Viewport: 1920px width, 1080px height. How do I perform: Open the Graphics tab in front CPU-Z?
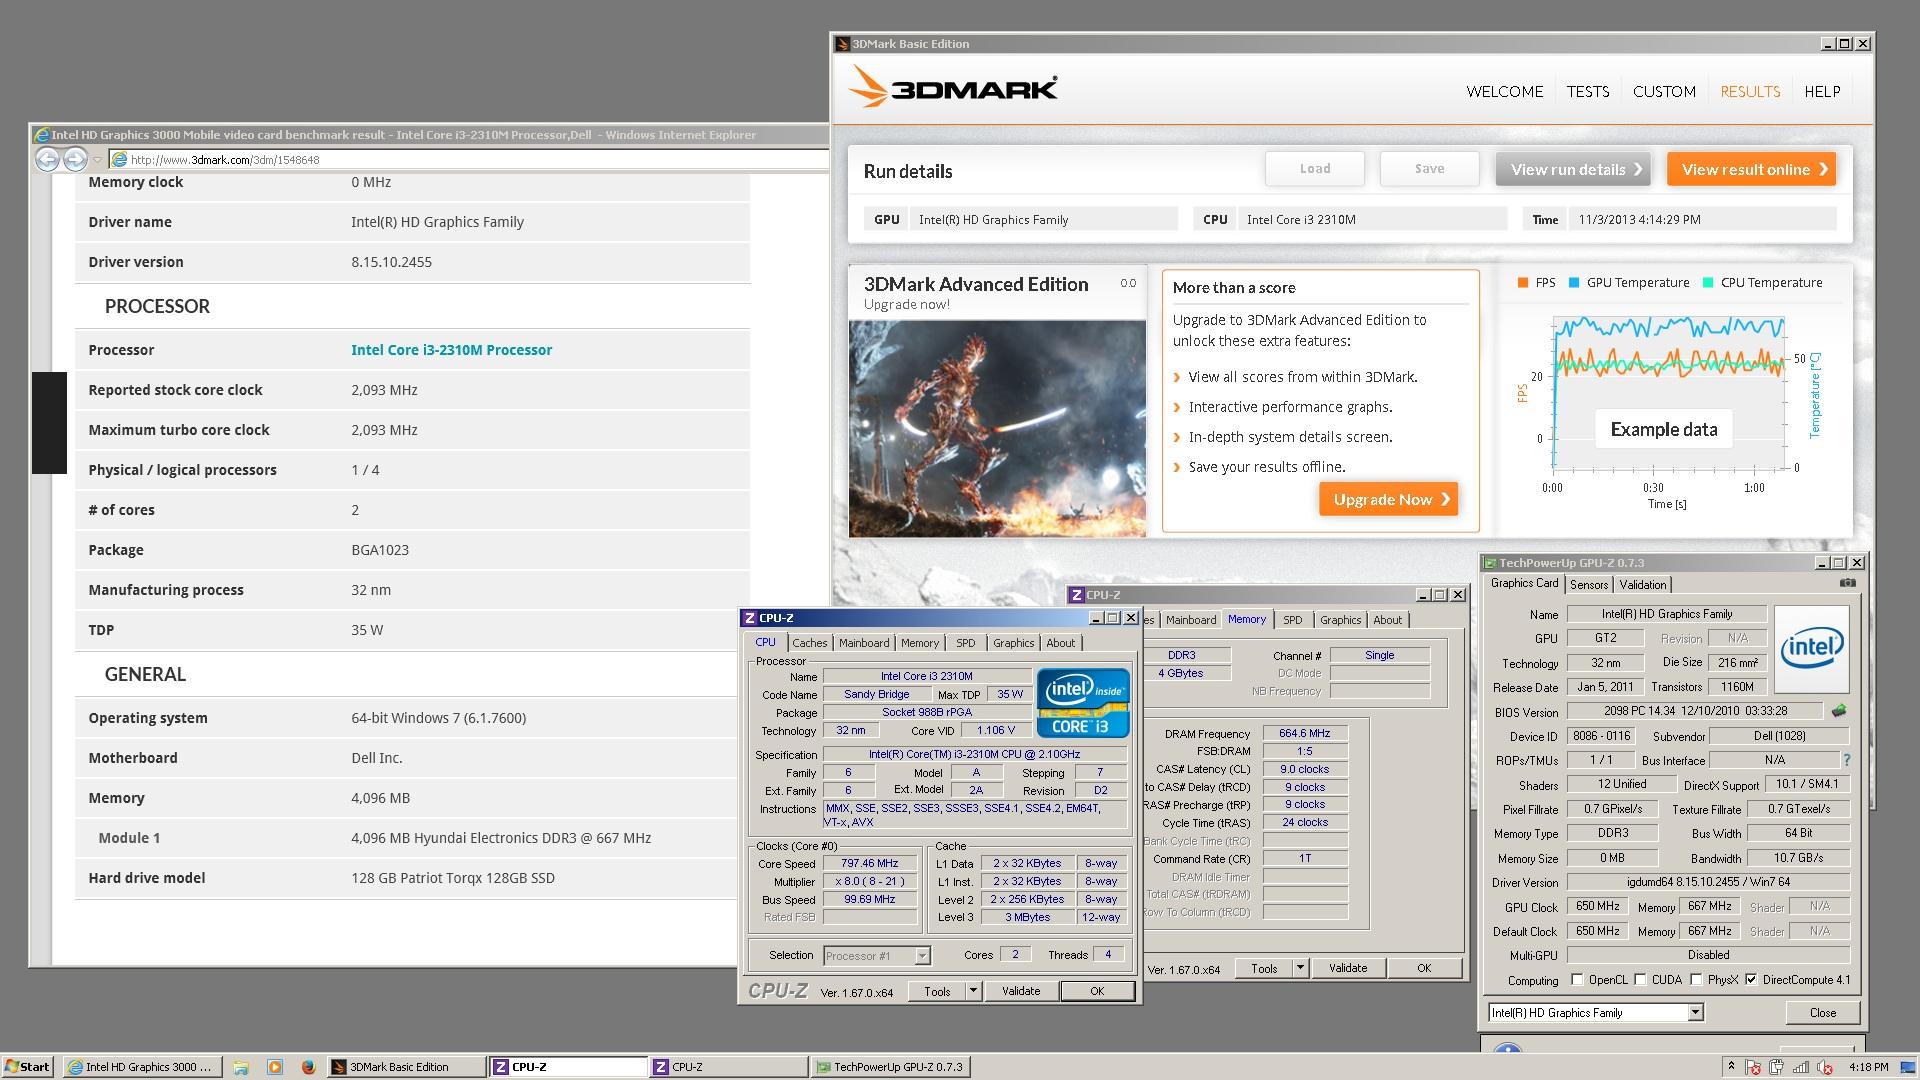pos(1013,643)
